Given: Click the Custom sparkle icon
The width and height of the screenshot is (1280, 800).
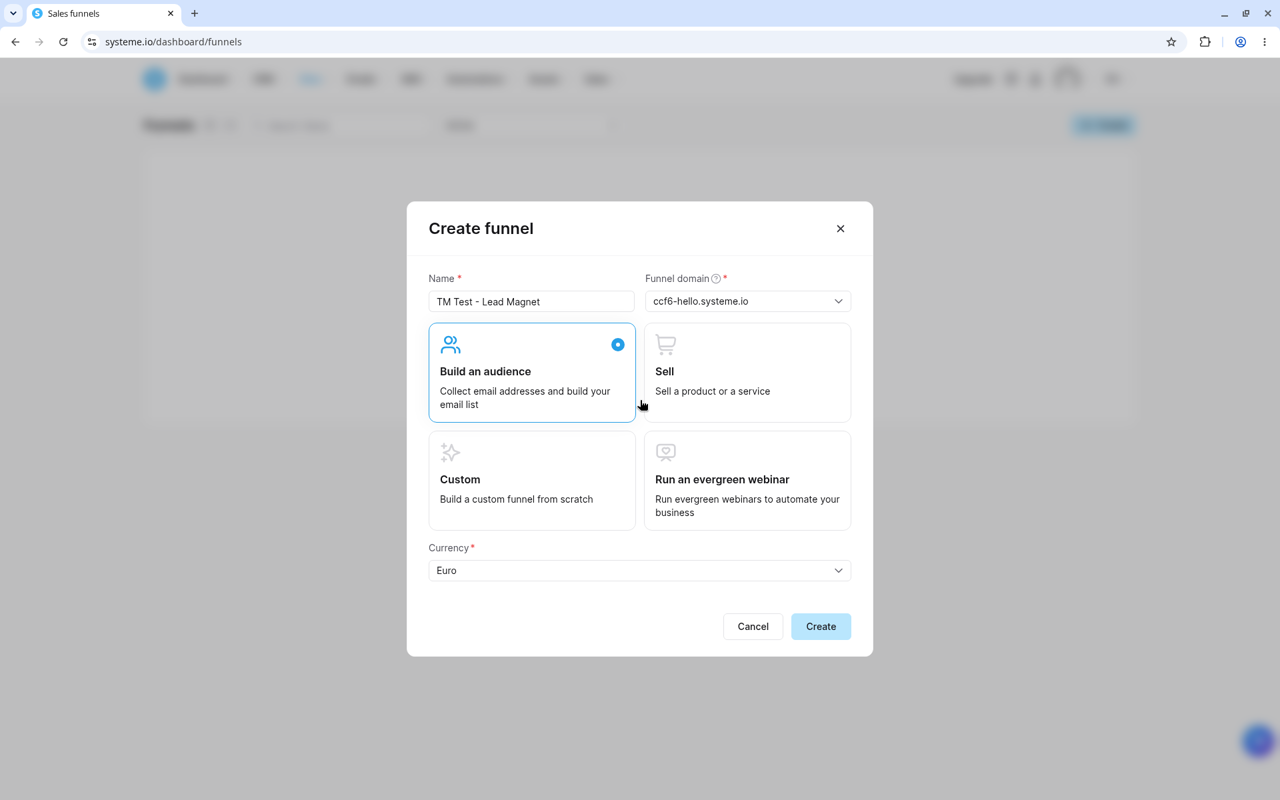Looking at the screenshot, I should (450, 453).
